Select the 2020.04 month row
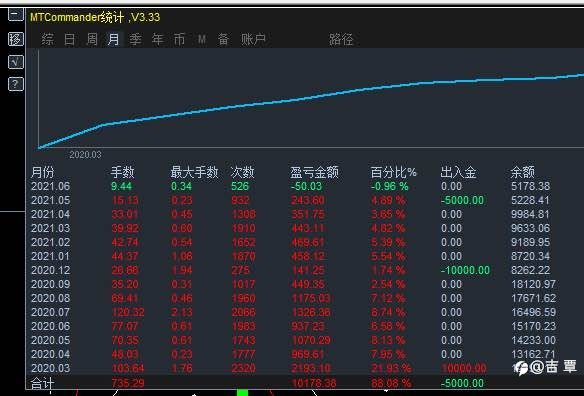Viewport: 584px width, 396px height. pyautogui.click(x=294, y=354)
